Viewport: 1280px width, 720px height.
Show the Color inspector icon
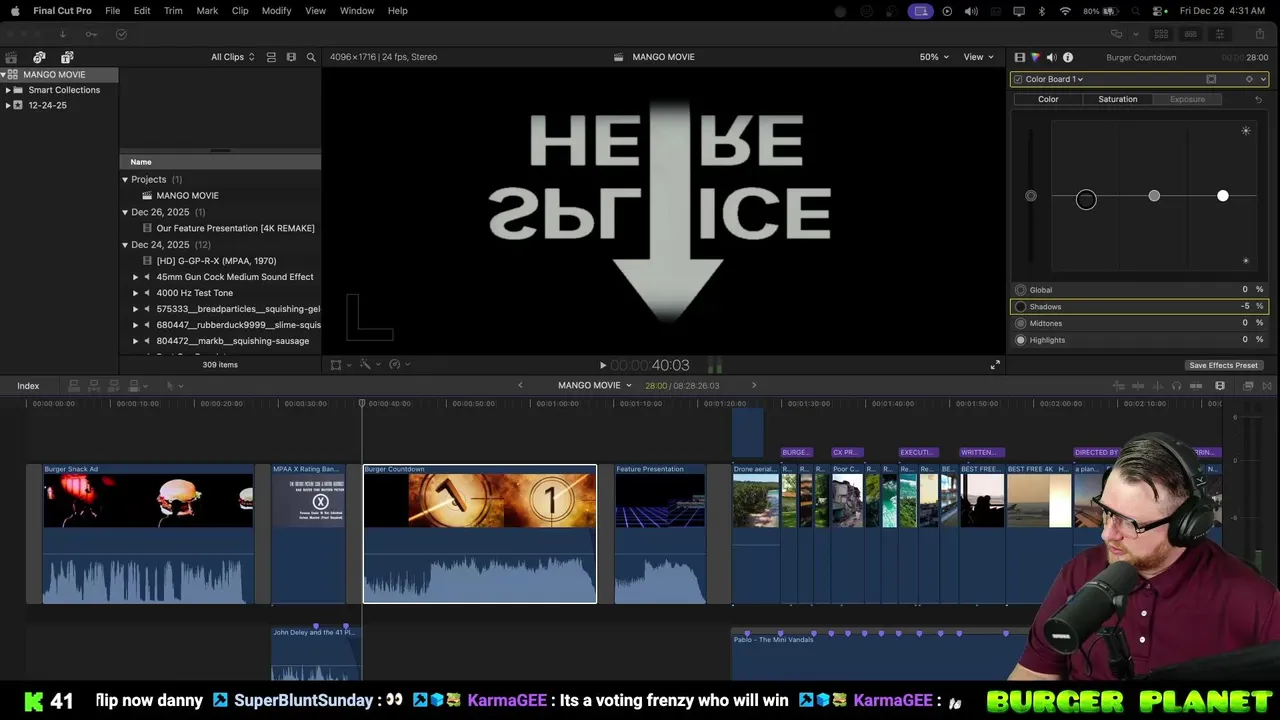(1035, 57)
